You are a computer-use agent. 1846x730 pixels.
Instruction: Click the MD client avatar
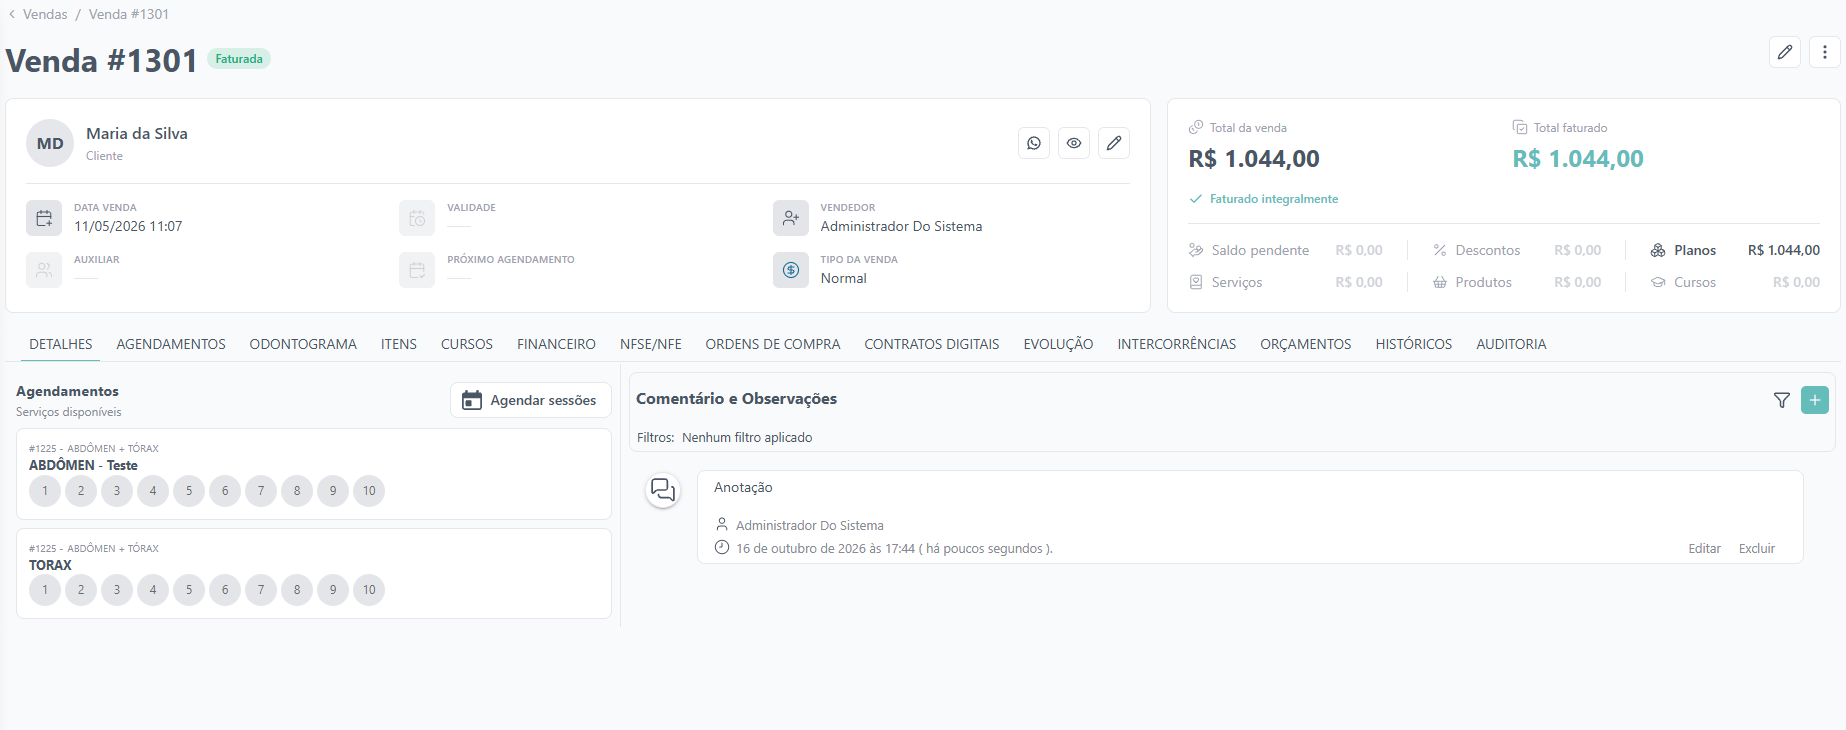point(50,143)
